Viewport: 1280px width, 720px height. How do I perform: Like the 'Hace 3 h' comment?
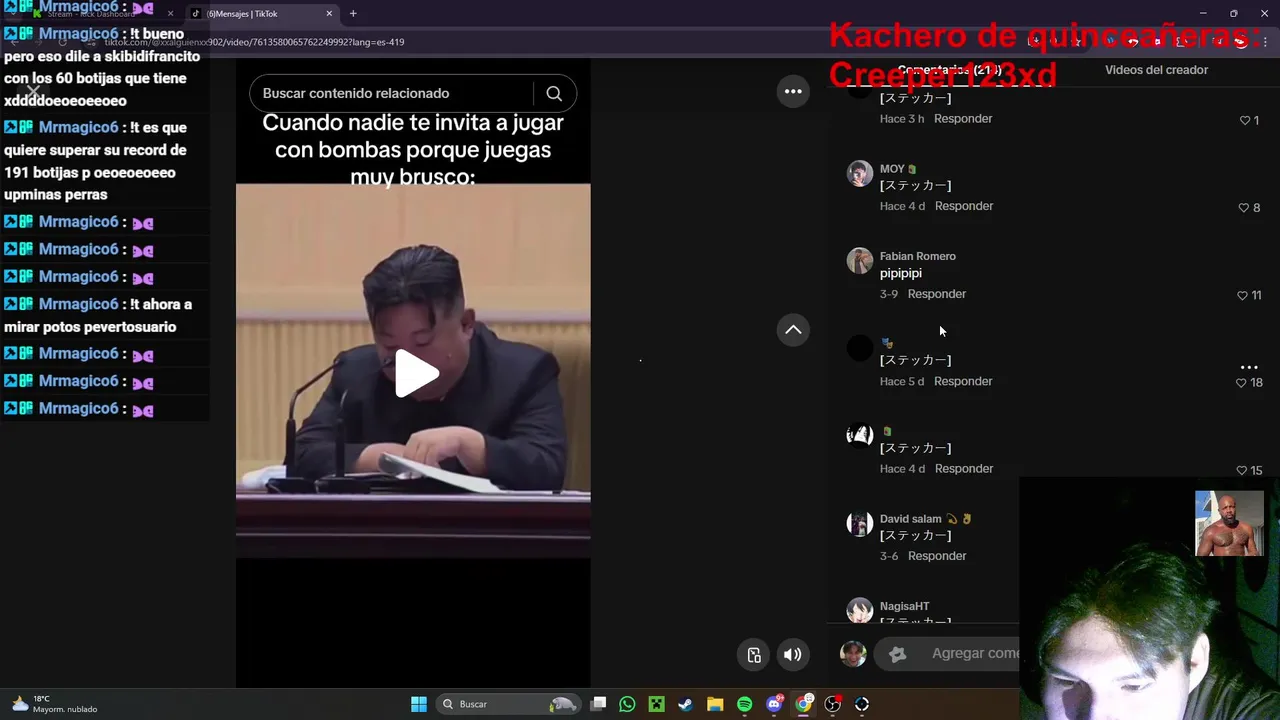pos(1245,120)
